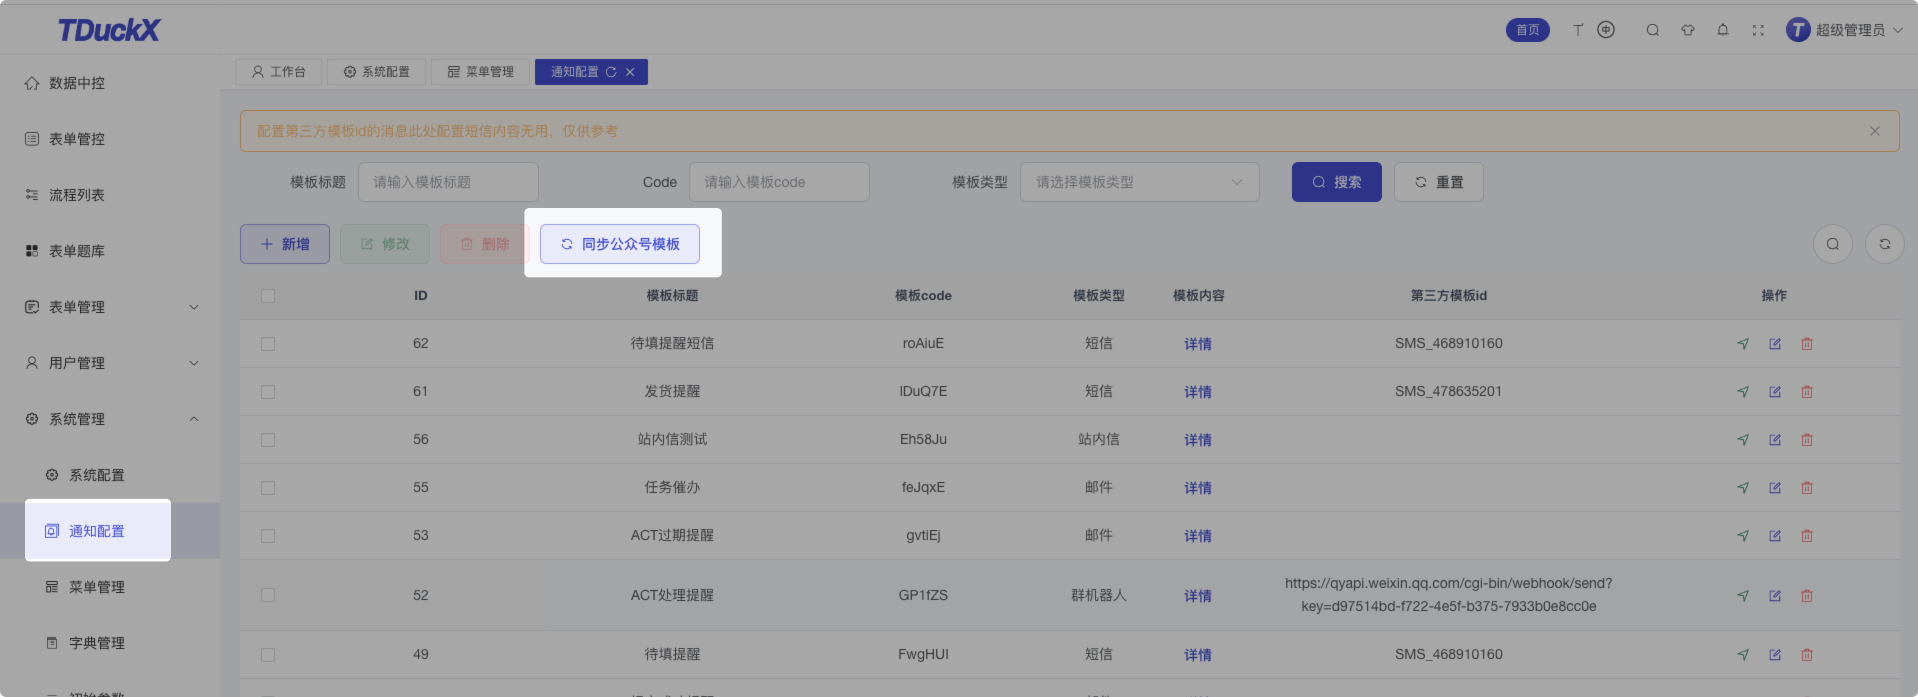The image size is (1918, 697).
Task: Edit the 待填提醒短信 row
Action: click(x=1775, y=344)
